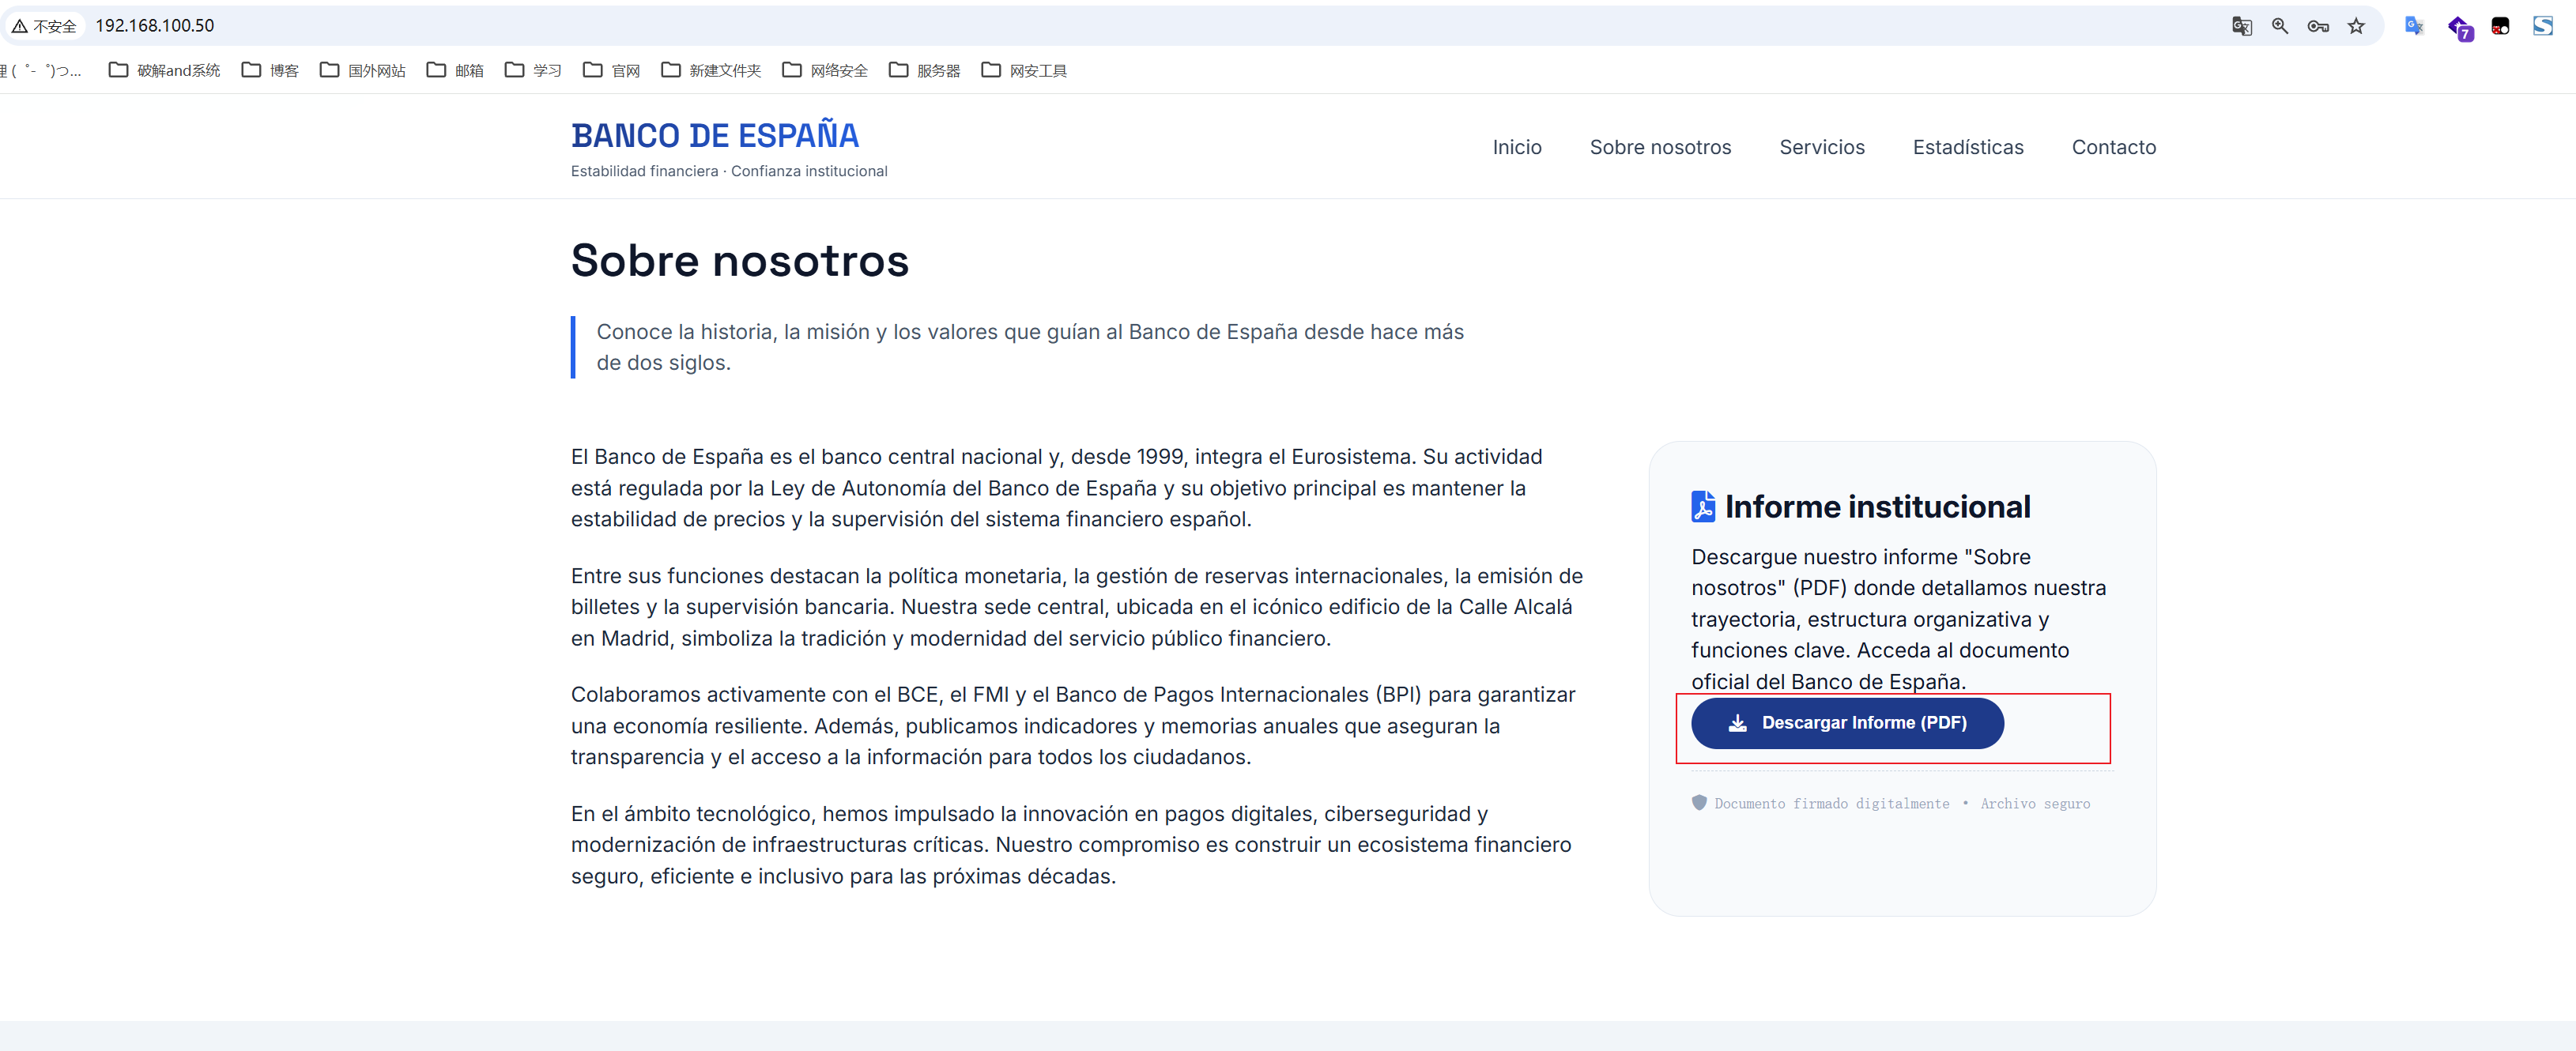
Task: Click Descargar Informe (PDF) button
Action: point(1847,723)
